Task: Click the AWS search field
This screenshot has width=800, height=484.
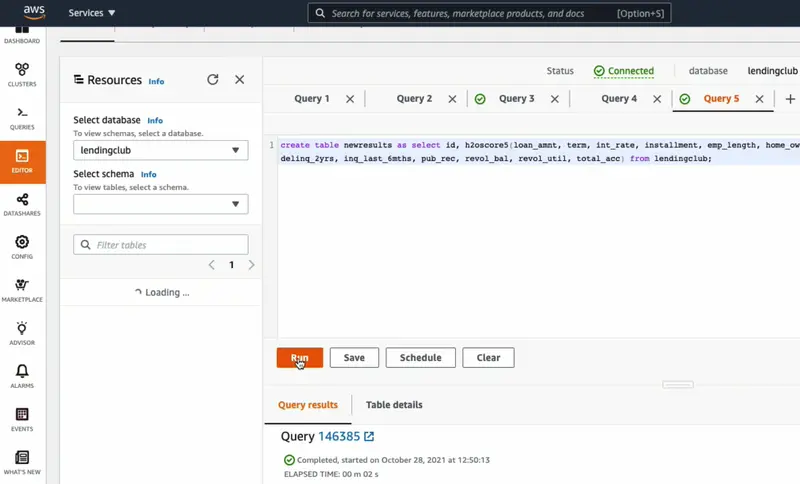Action: pos(489,13)
